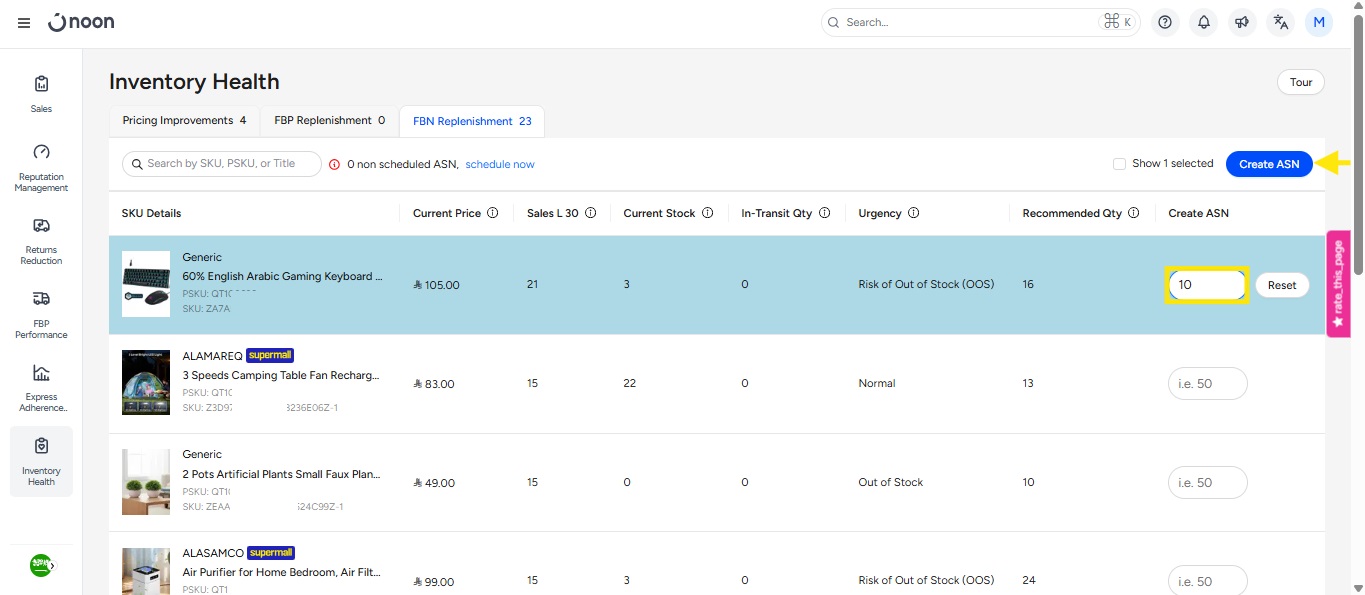
Task: Go to Reputation Management in sidebar
Action: tap(41, 167)
